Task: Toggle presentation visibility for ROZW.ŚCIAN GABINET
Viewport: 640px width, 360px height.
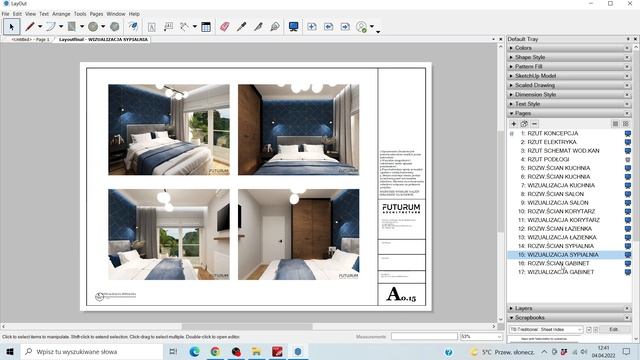Action: coord(628,263)
